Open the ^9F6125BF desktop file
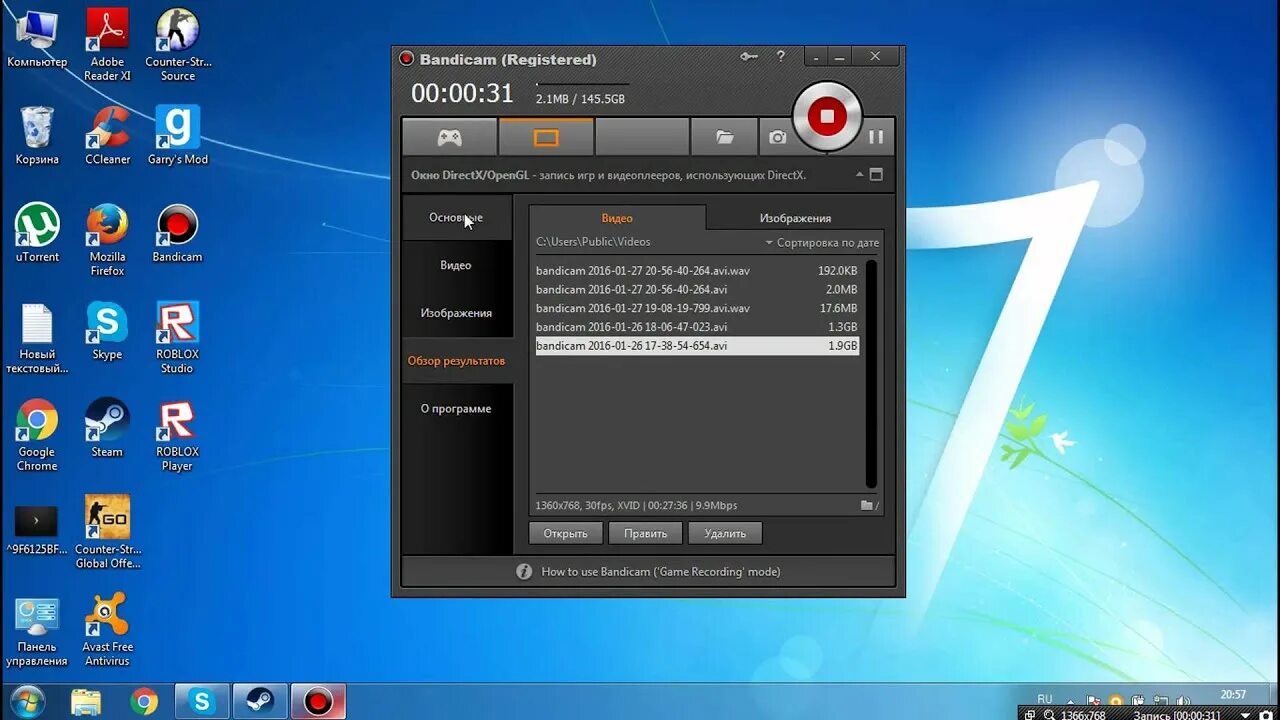1280x720 pixels. 37,530
